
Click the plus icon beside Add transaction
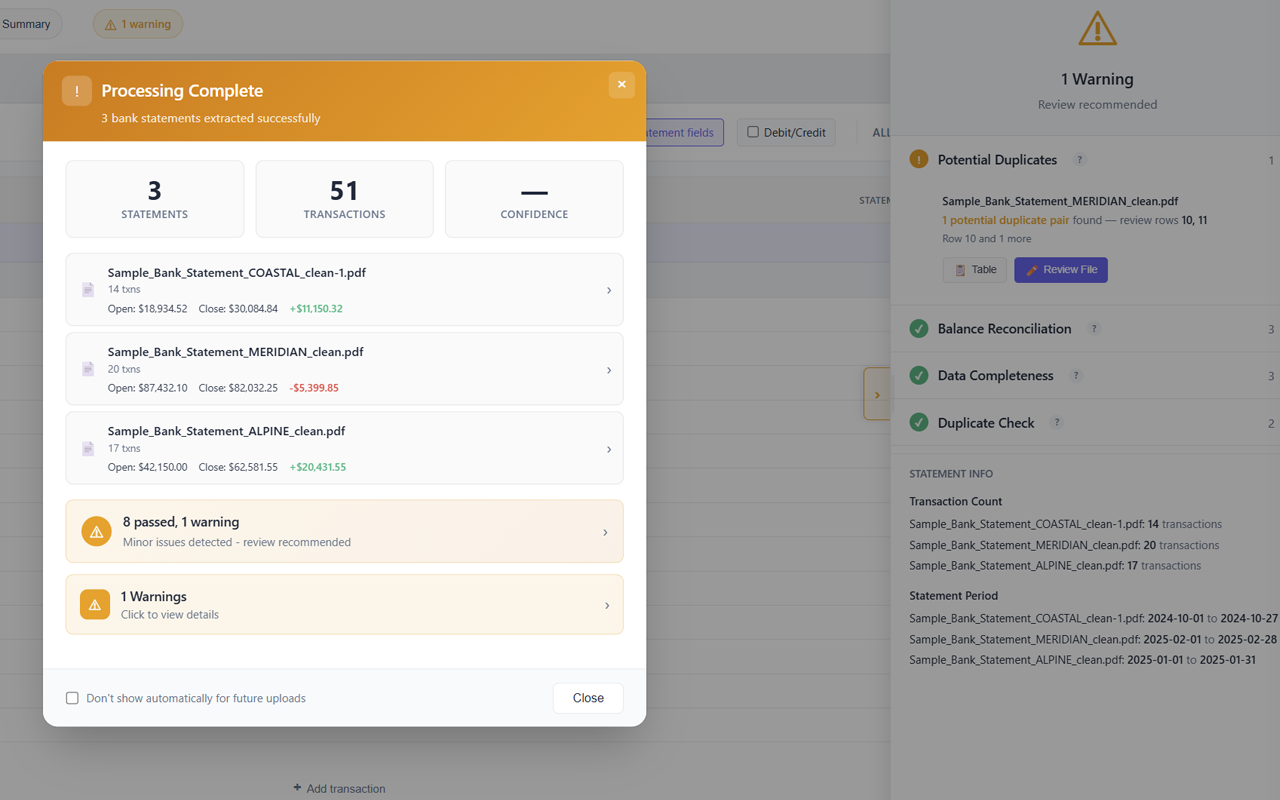(297, 788)
